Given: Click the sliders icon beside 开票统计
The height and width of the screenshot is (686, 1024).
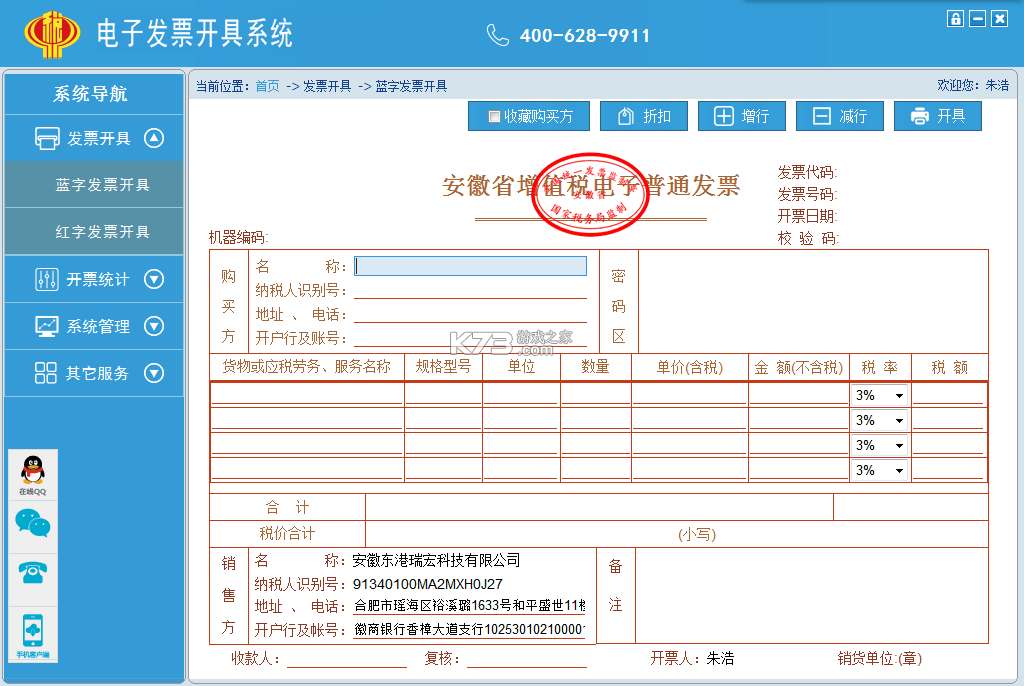Looking at the screenshot, I should (46, 279).
